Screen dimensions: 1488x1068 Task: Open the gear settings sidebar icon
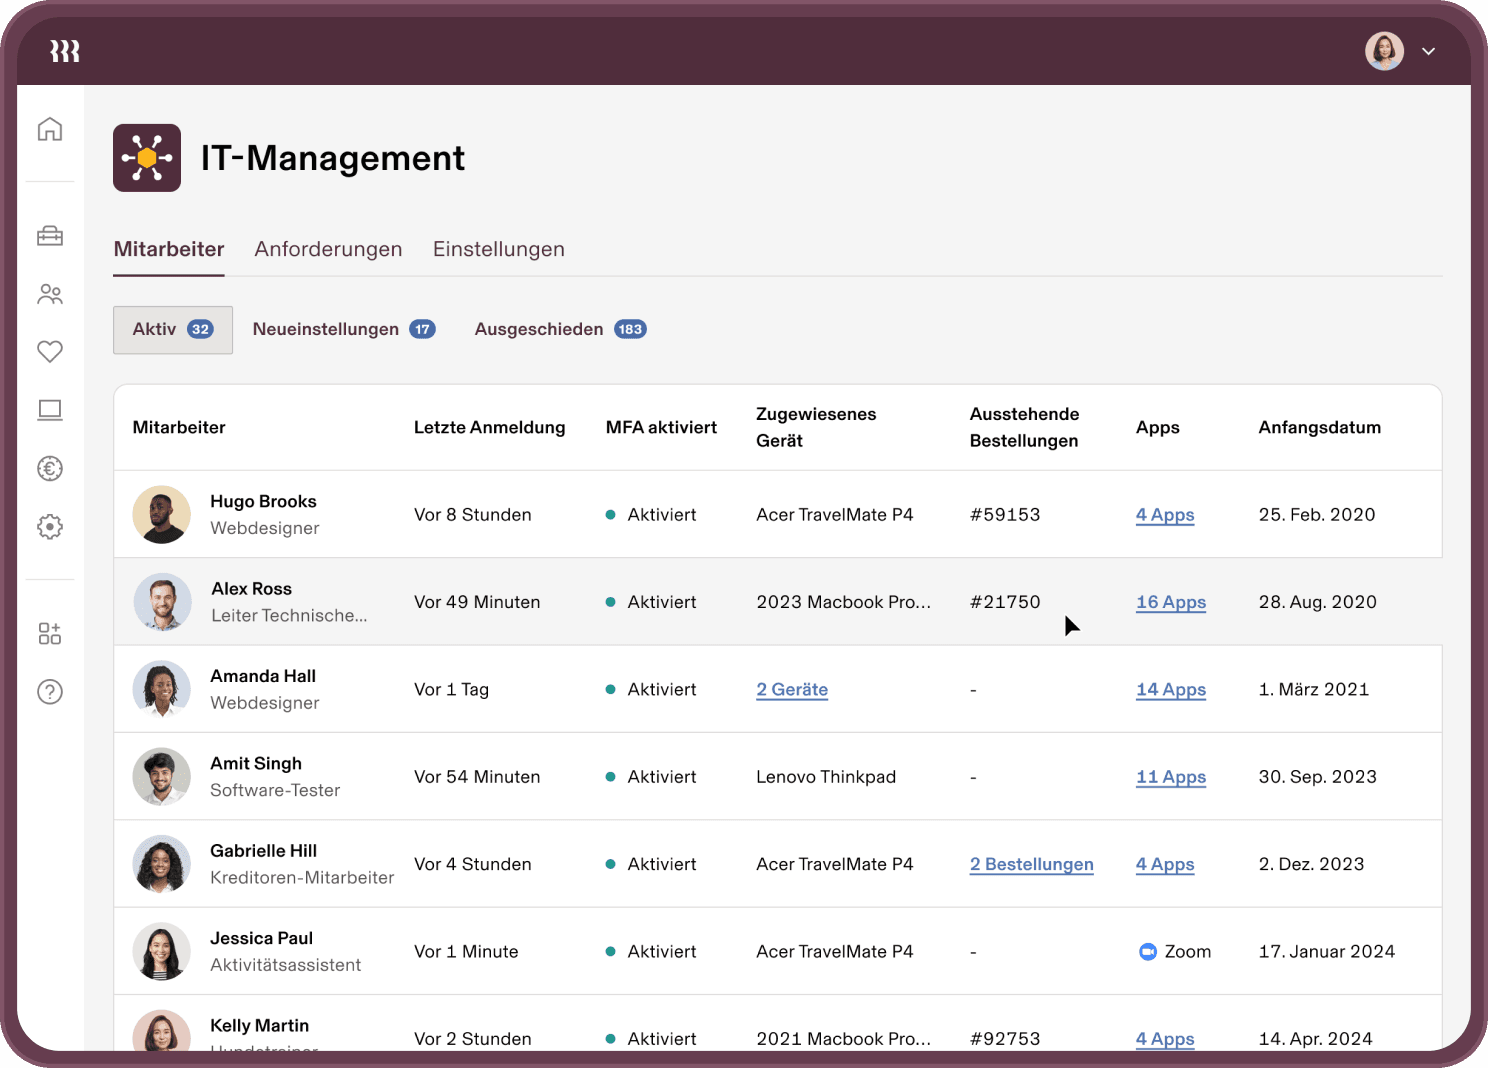click(50, 527)
